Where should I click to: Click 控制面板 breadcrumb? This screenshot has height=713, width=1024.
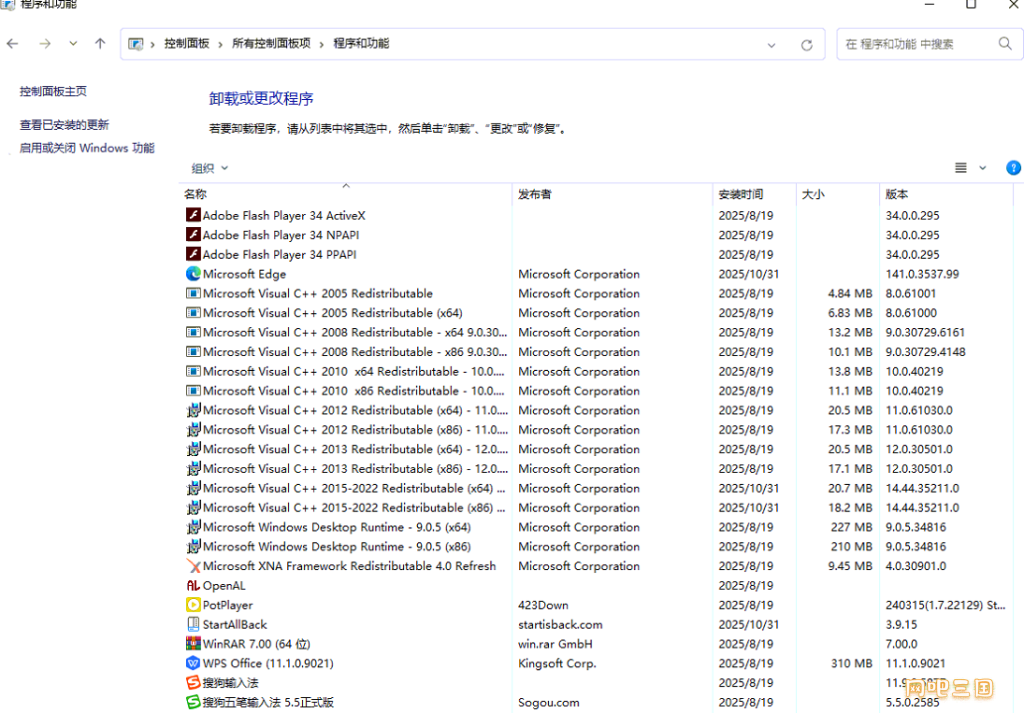[187, 44]
